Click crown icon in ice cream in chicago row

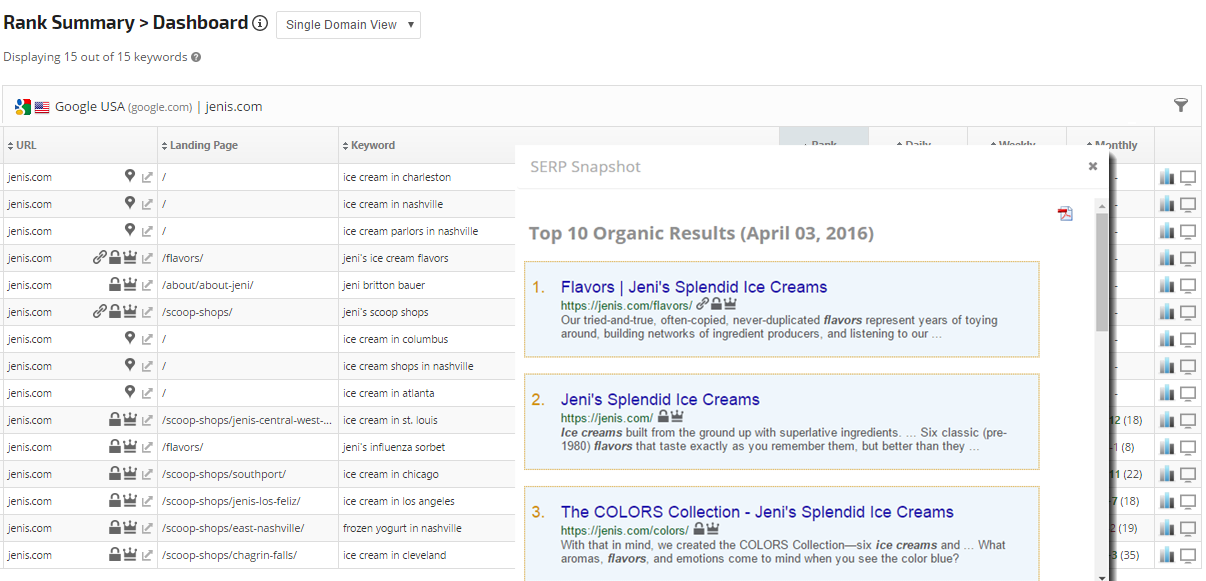tap(130, 474)
